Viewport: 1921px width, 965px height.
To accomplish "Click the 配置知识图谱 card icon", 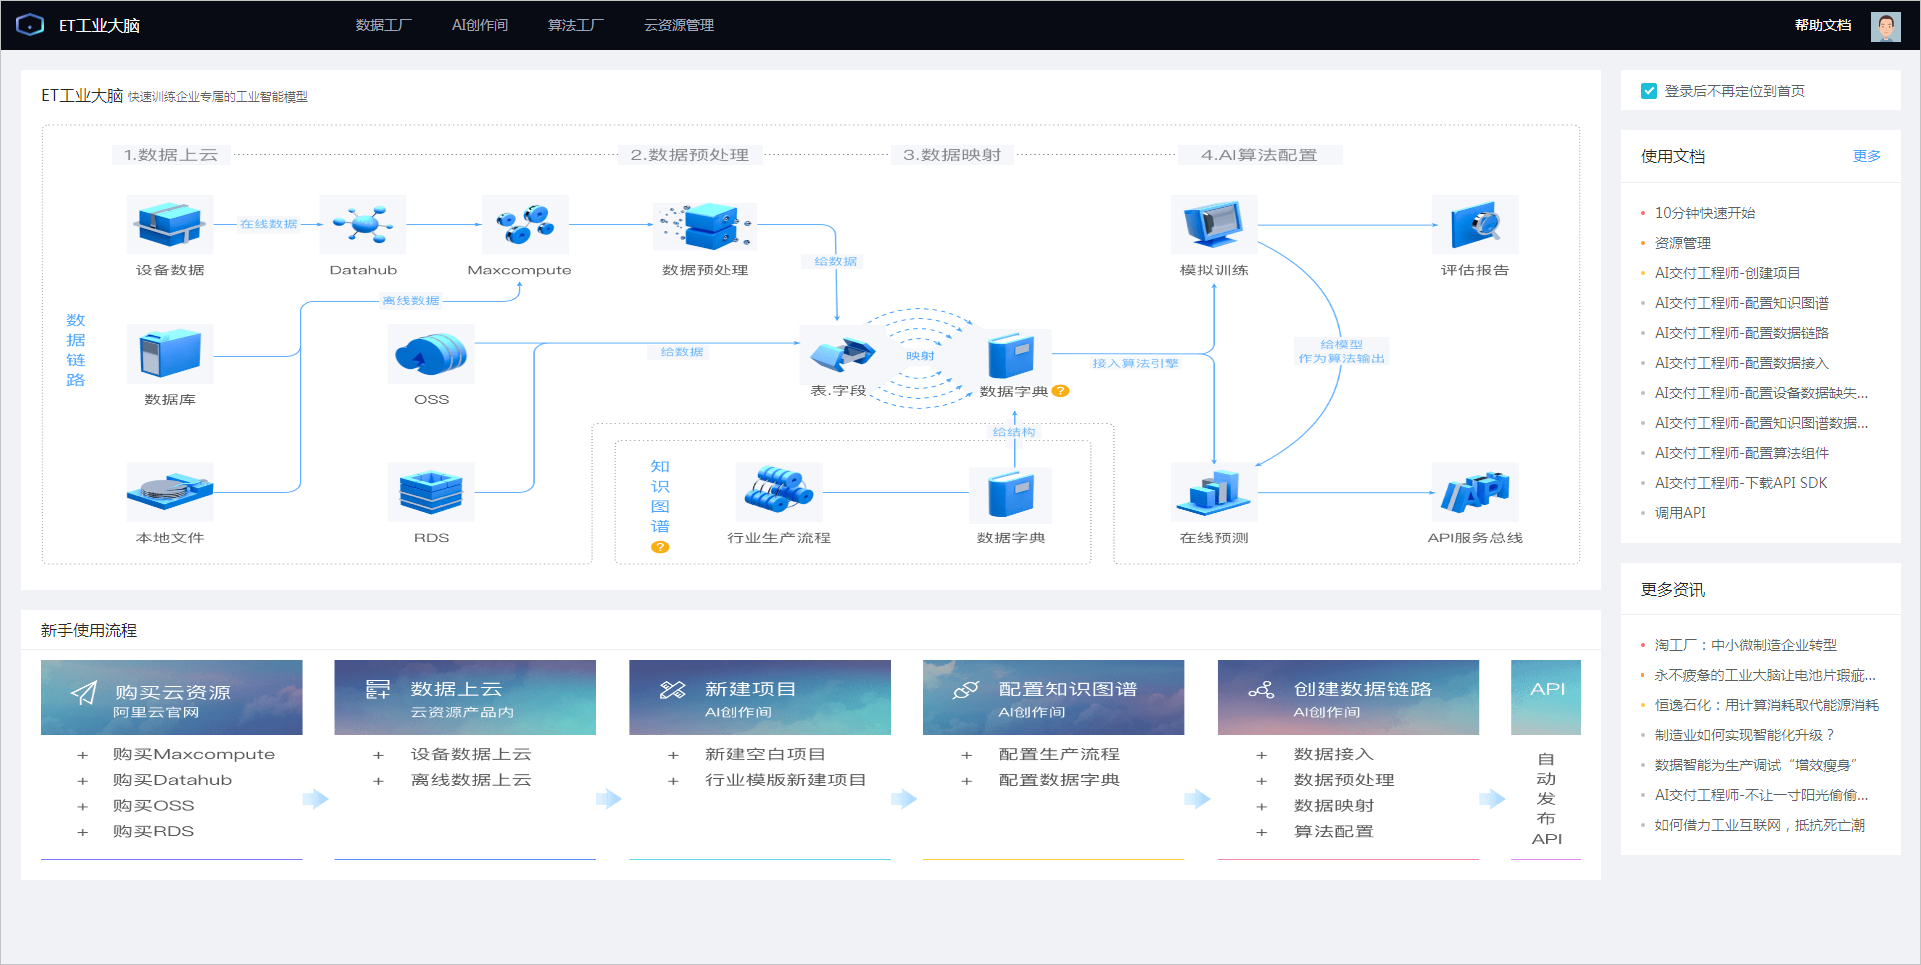I will [x=966, y=689].
